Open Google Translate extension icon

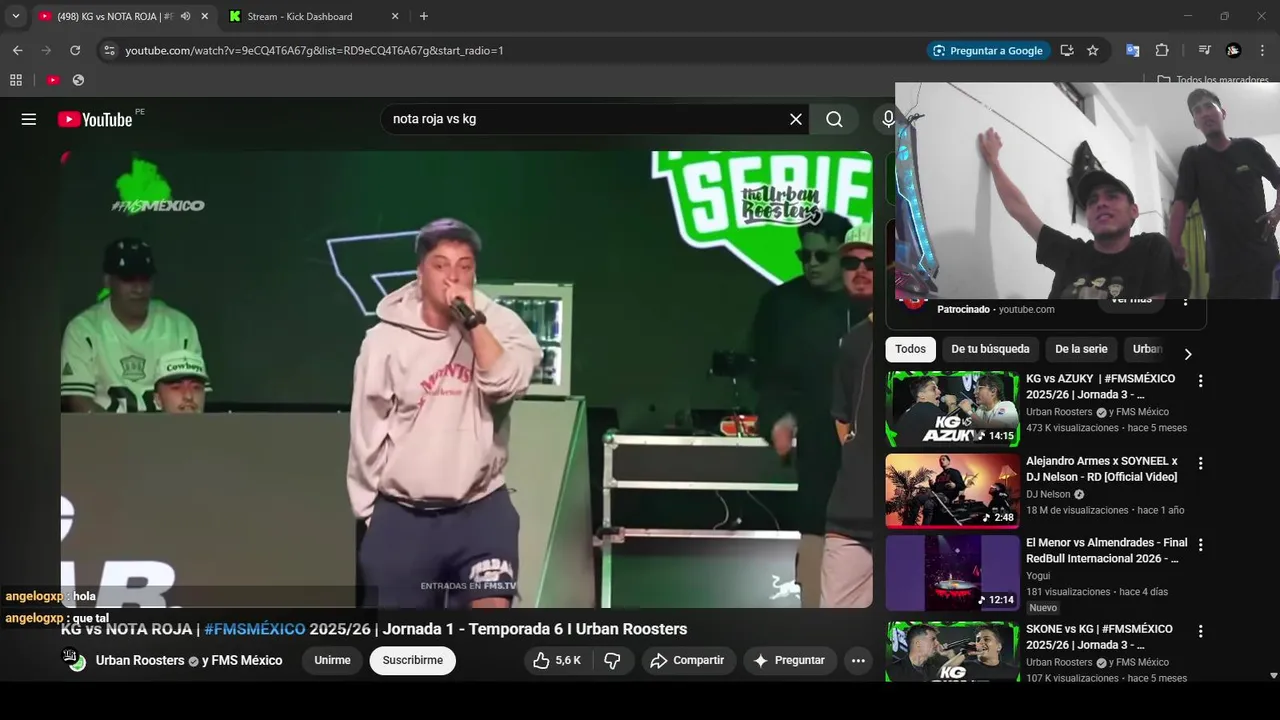(x=1133, y=50)
